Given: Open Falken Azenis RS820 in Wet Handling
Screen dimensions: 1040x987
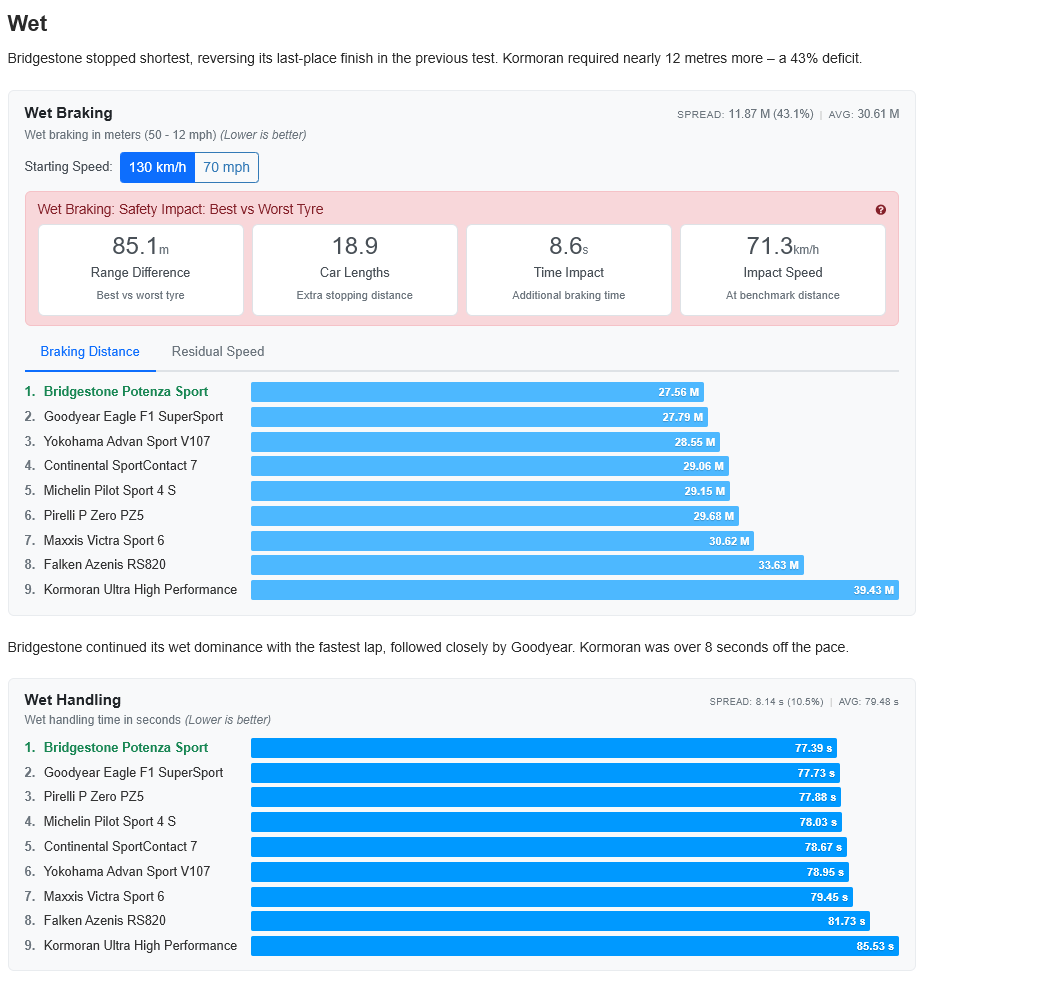Looking at the screenshot, I should [105, 921].
